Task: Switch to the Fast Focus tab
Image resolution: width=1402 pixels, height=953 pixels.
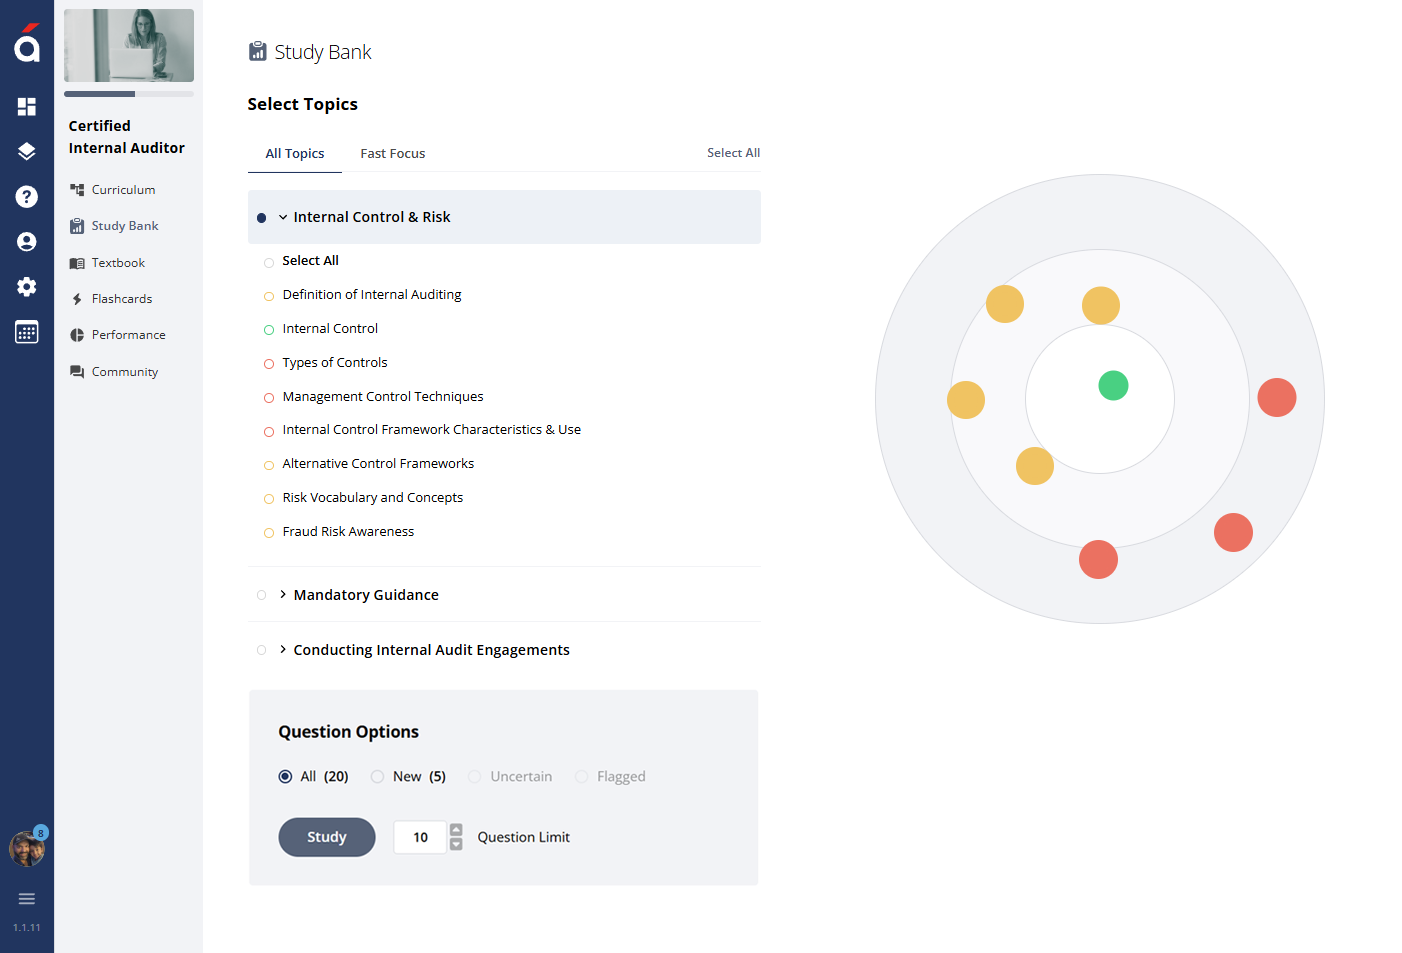Action: click(392, 153)
